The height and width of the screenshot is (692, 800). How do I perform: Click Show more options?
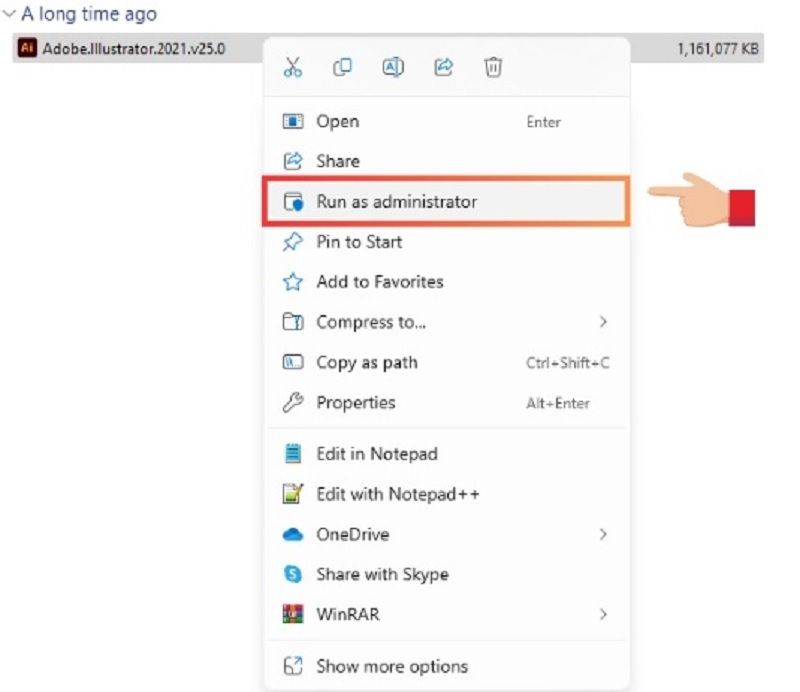391,666
